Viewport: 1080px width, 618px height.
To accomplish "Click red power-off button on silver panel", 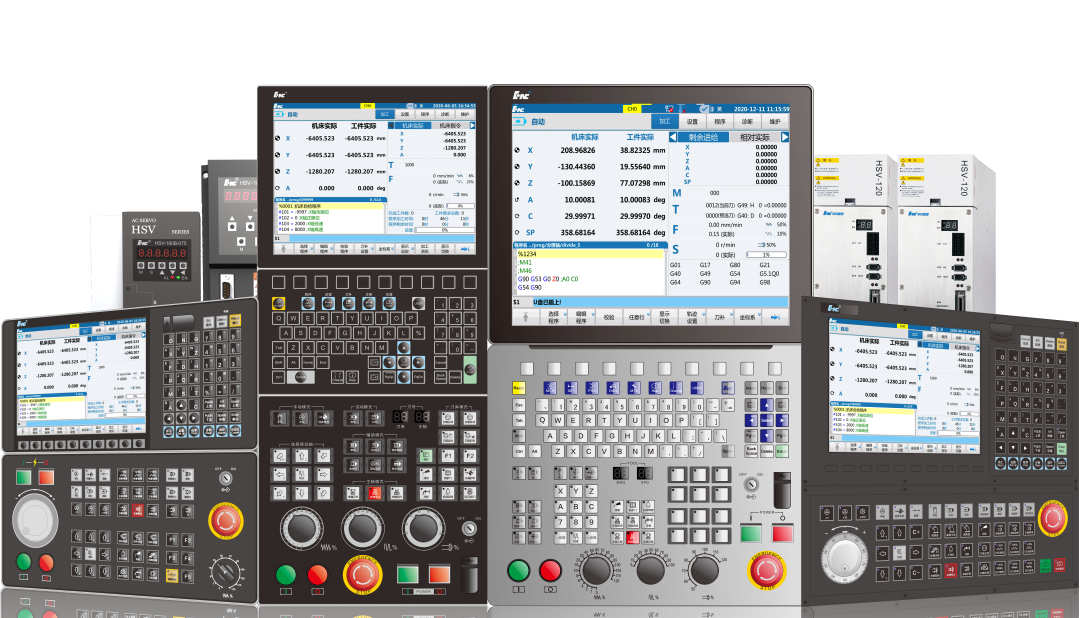I will (x=782, y=534).
